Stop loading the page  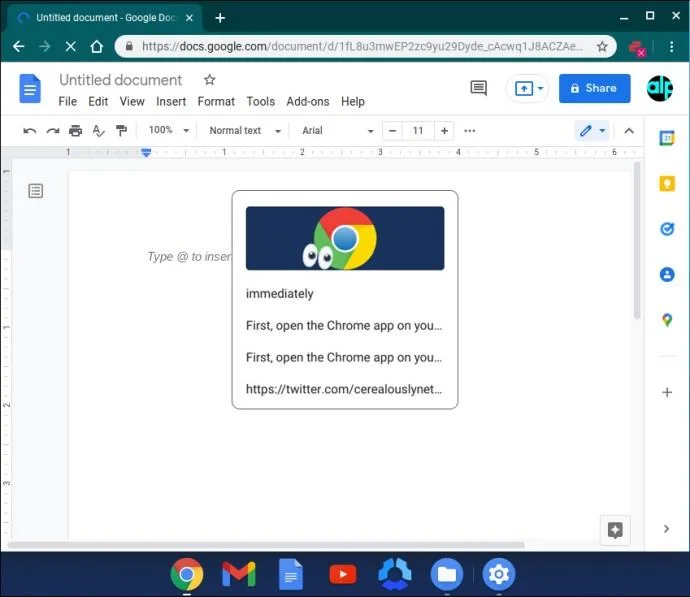point(70,46)
